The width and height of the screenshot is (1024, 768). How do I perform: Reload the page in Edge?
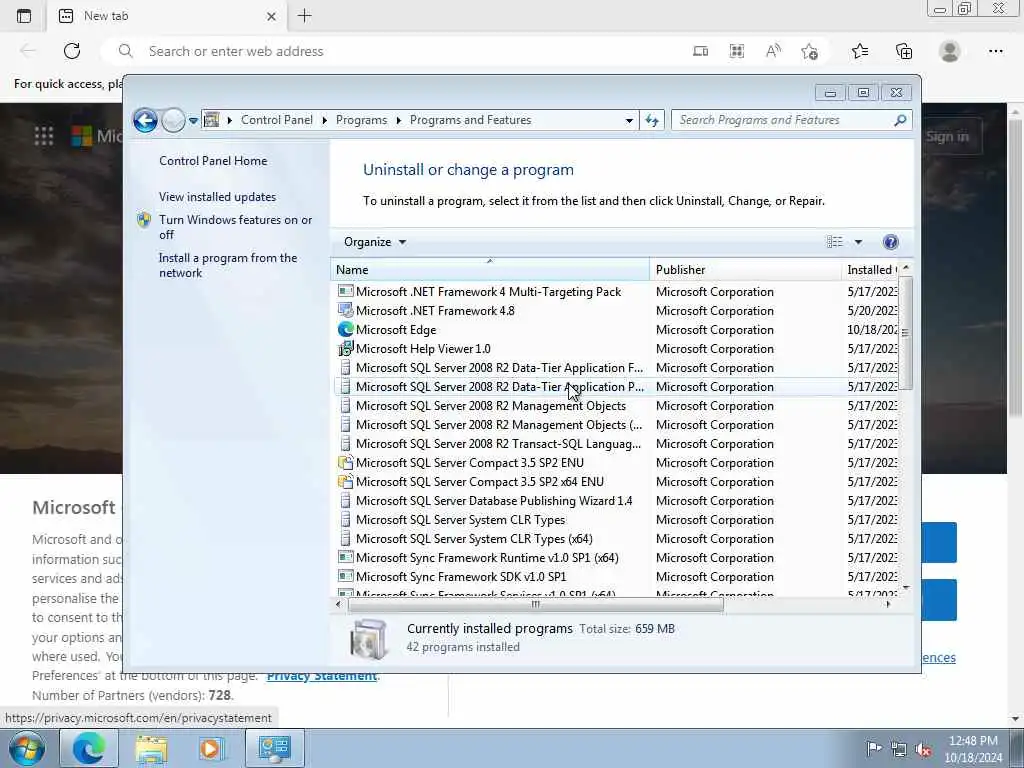[x=72, y=51]
